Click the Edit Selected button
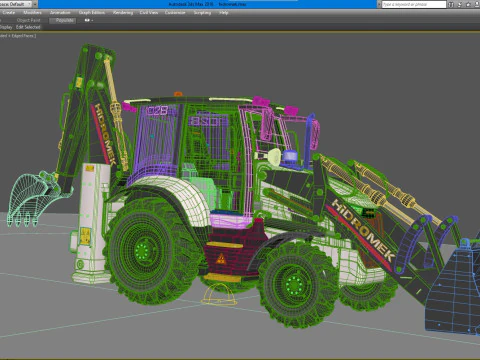Image resolution: width=480 pixels, height=360 pixels. click(x=28, y=27)
